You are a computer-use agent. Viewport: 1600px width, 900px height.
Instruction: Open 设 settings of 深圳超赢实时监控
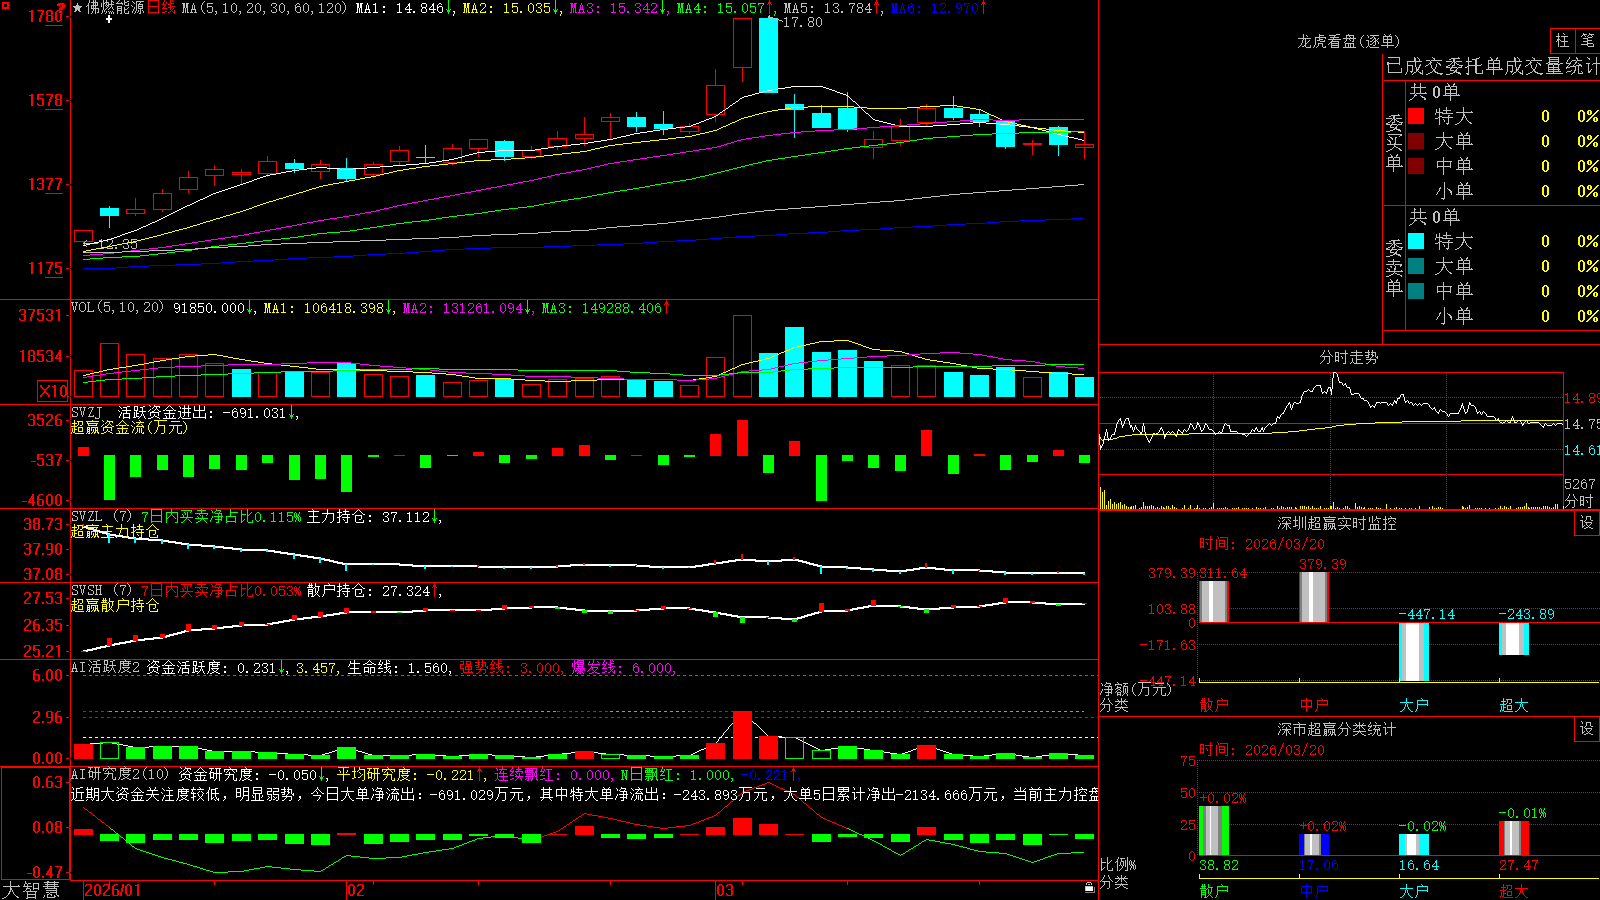[x=1587, y=523]
